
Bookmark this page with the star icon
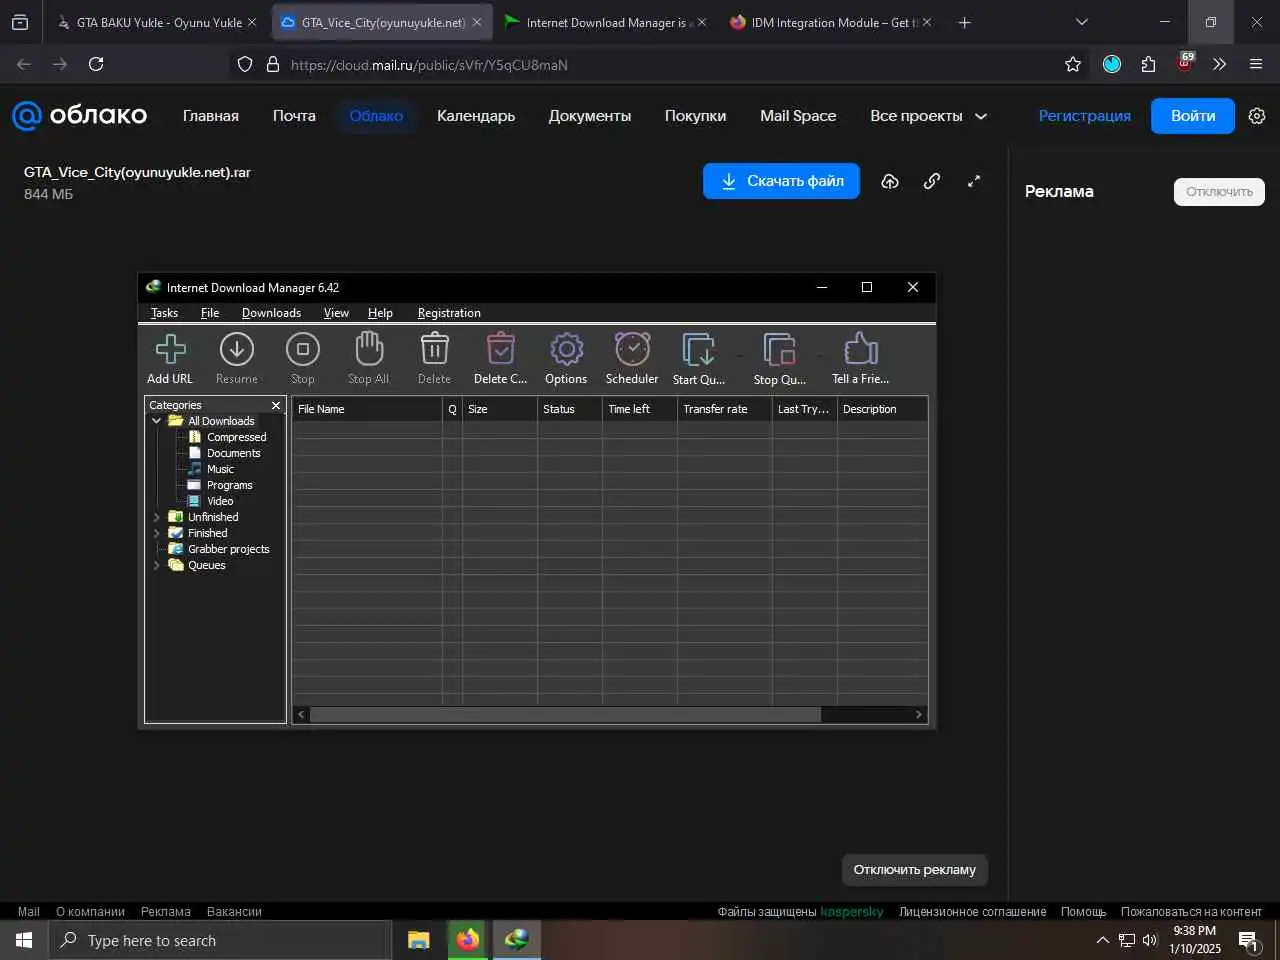1073,64
